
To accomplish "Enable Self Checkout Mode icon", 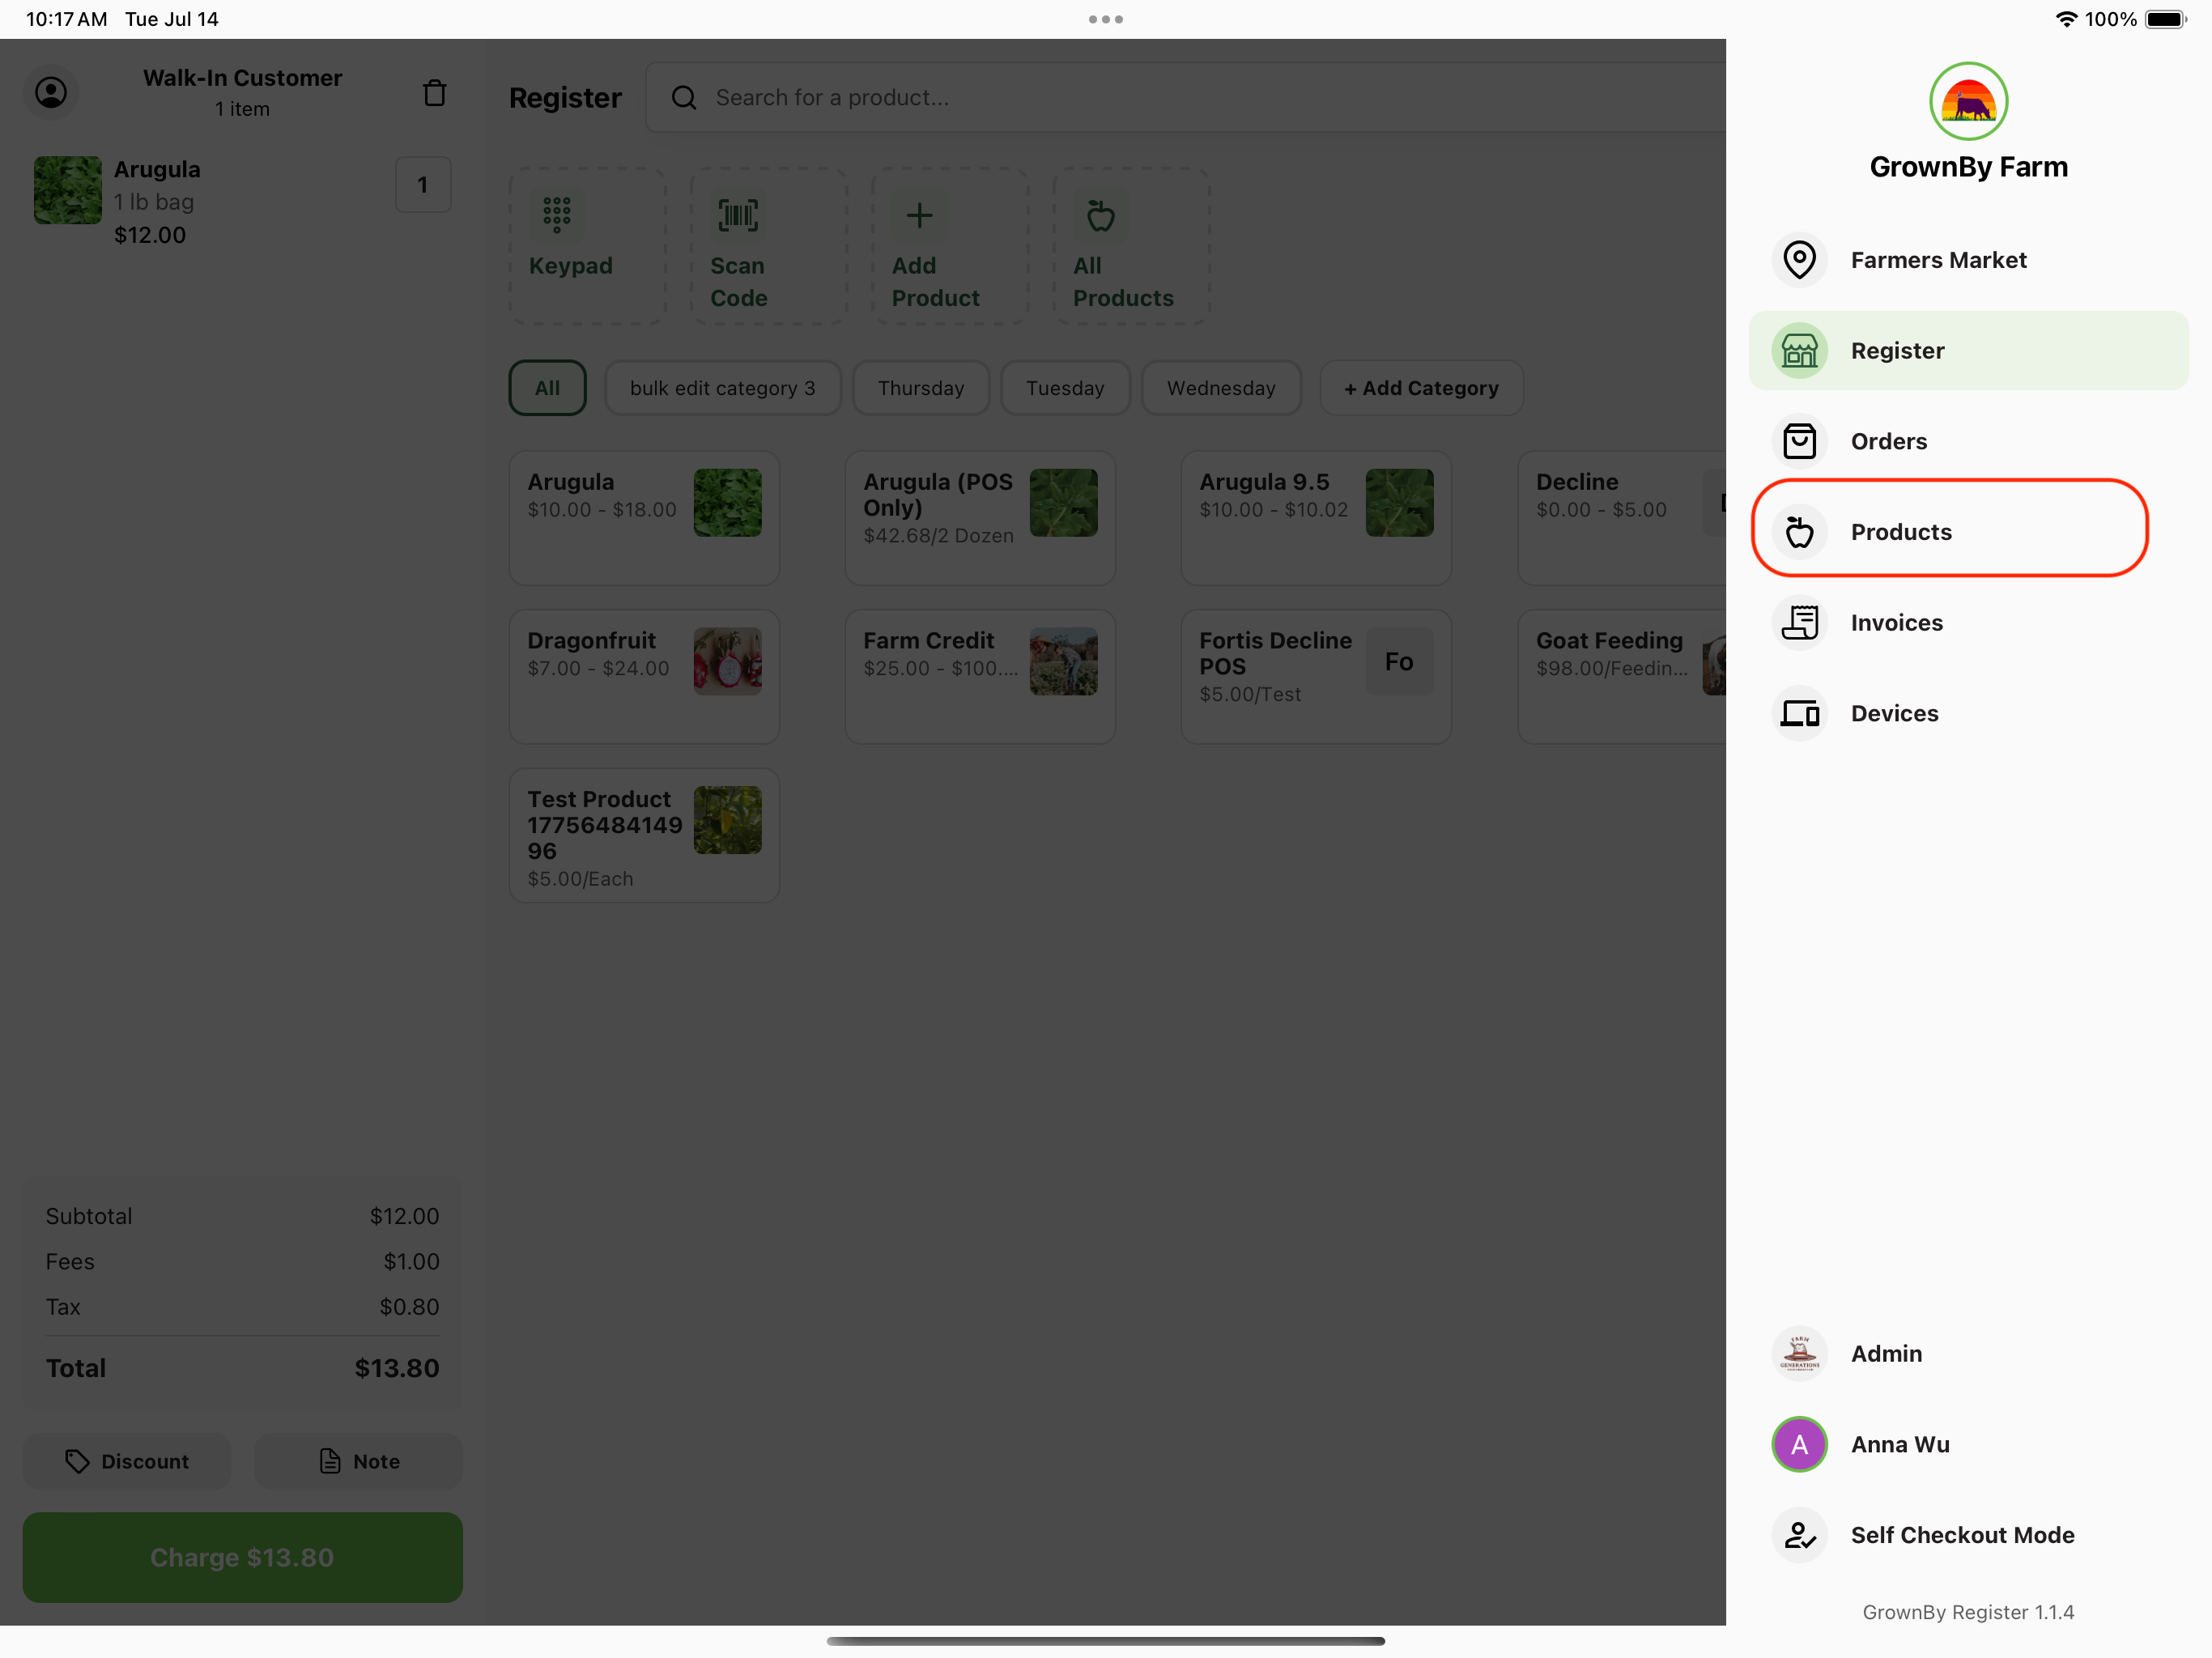I will point(1799,1535).
